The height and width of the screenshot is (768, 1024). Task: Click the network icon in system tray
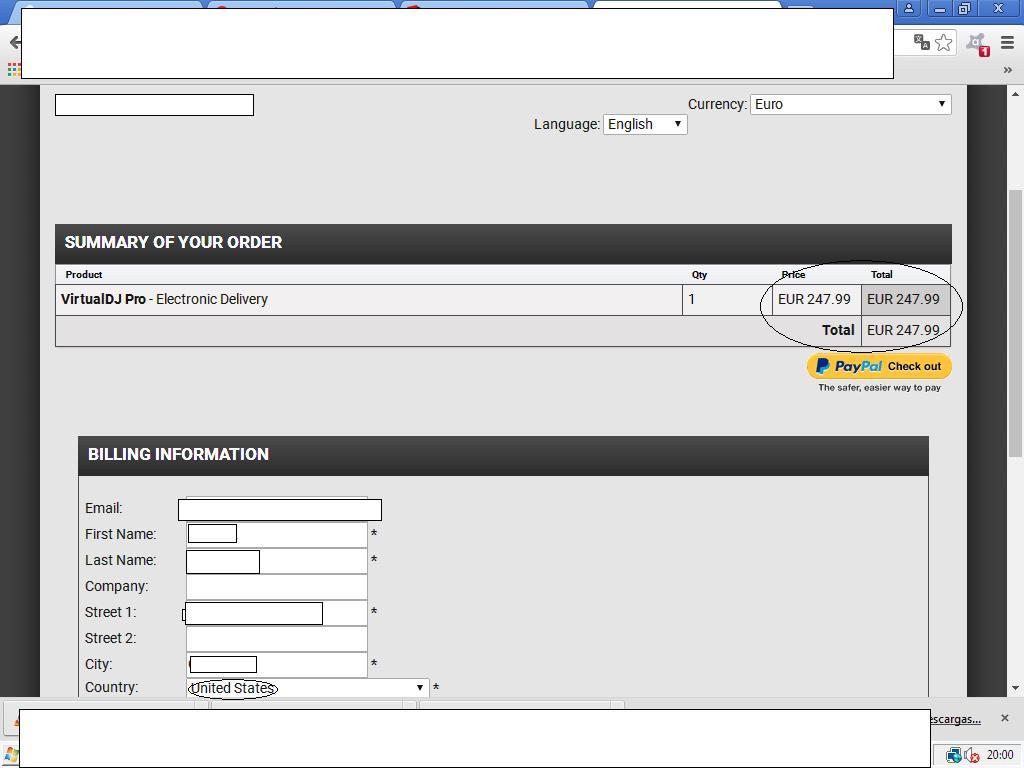coord(954,756)
